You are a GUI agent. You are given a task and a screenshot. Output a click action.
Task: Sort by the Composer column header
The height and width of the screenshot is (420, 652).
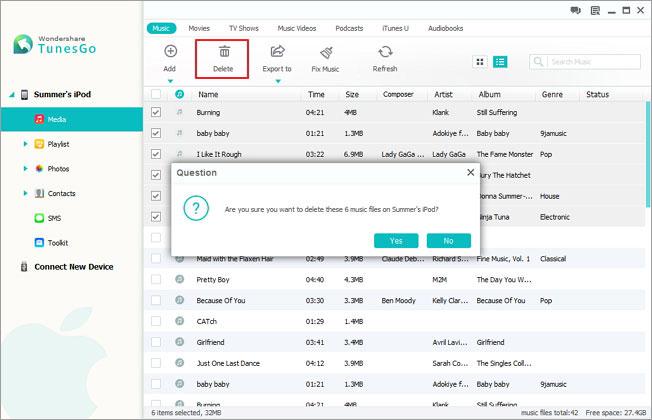398,94
